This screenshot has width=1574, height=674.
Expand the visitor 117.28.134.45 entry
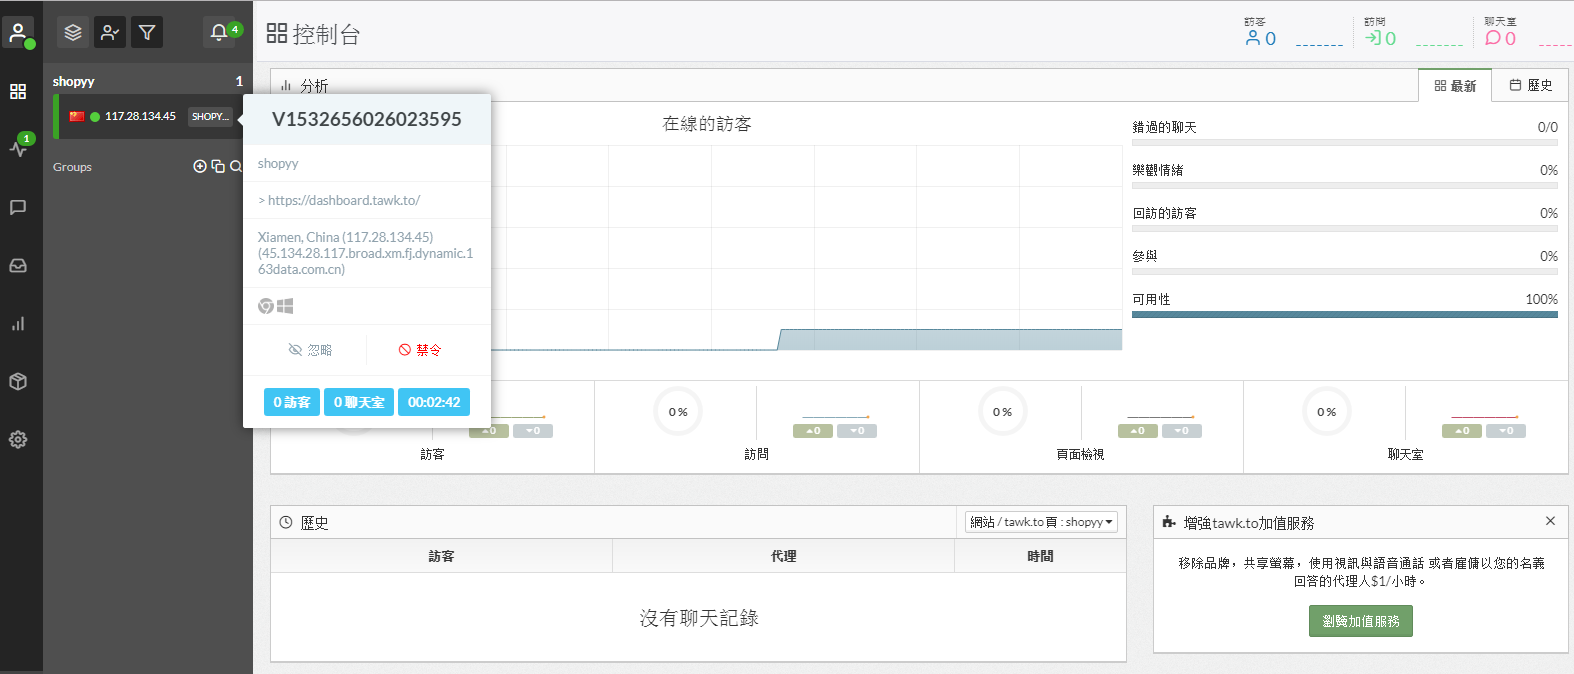pos(140,117)
